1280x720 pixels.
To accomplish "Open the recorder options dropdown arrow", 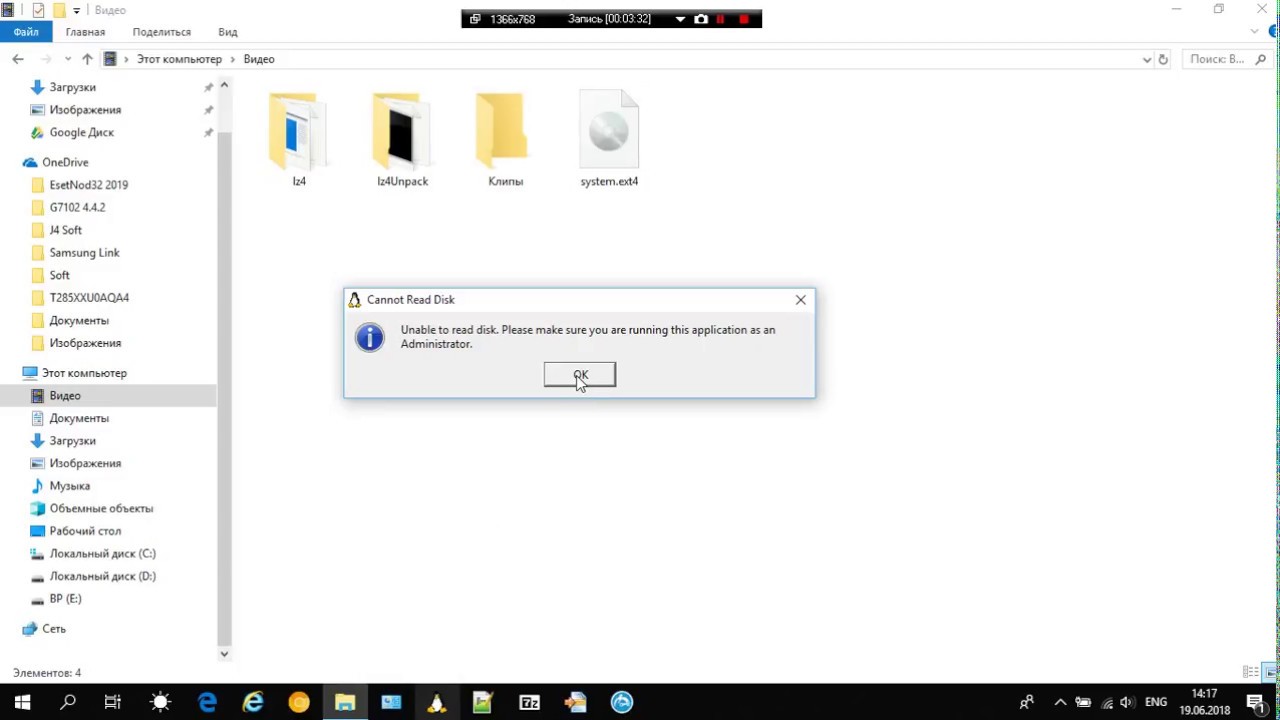I will 680,19.
